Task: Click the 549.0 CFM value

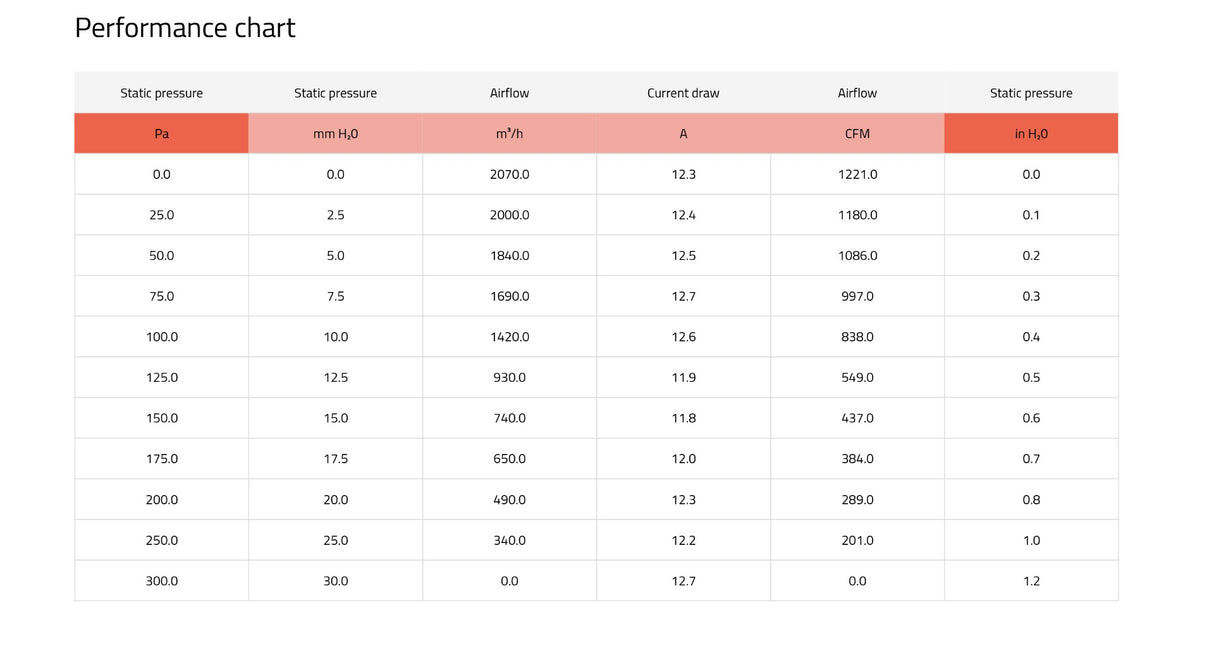Action: [858, 377]
